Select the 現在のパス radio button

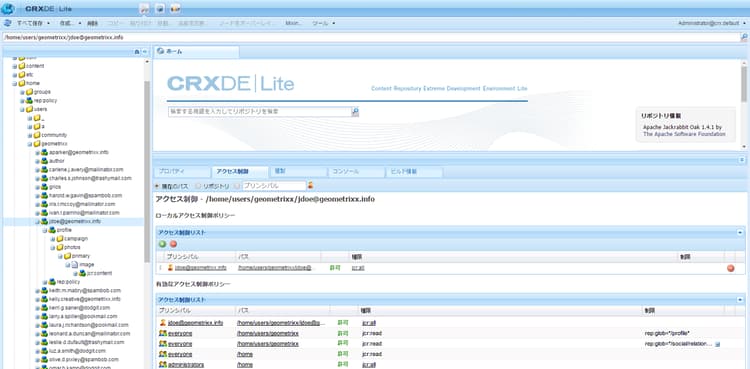(158, 186)
